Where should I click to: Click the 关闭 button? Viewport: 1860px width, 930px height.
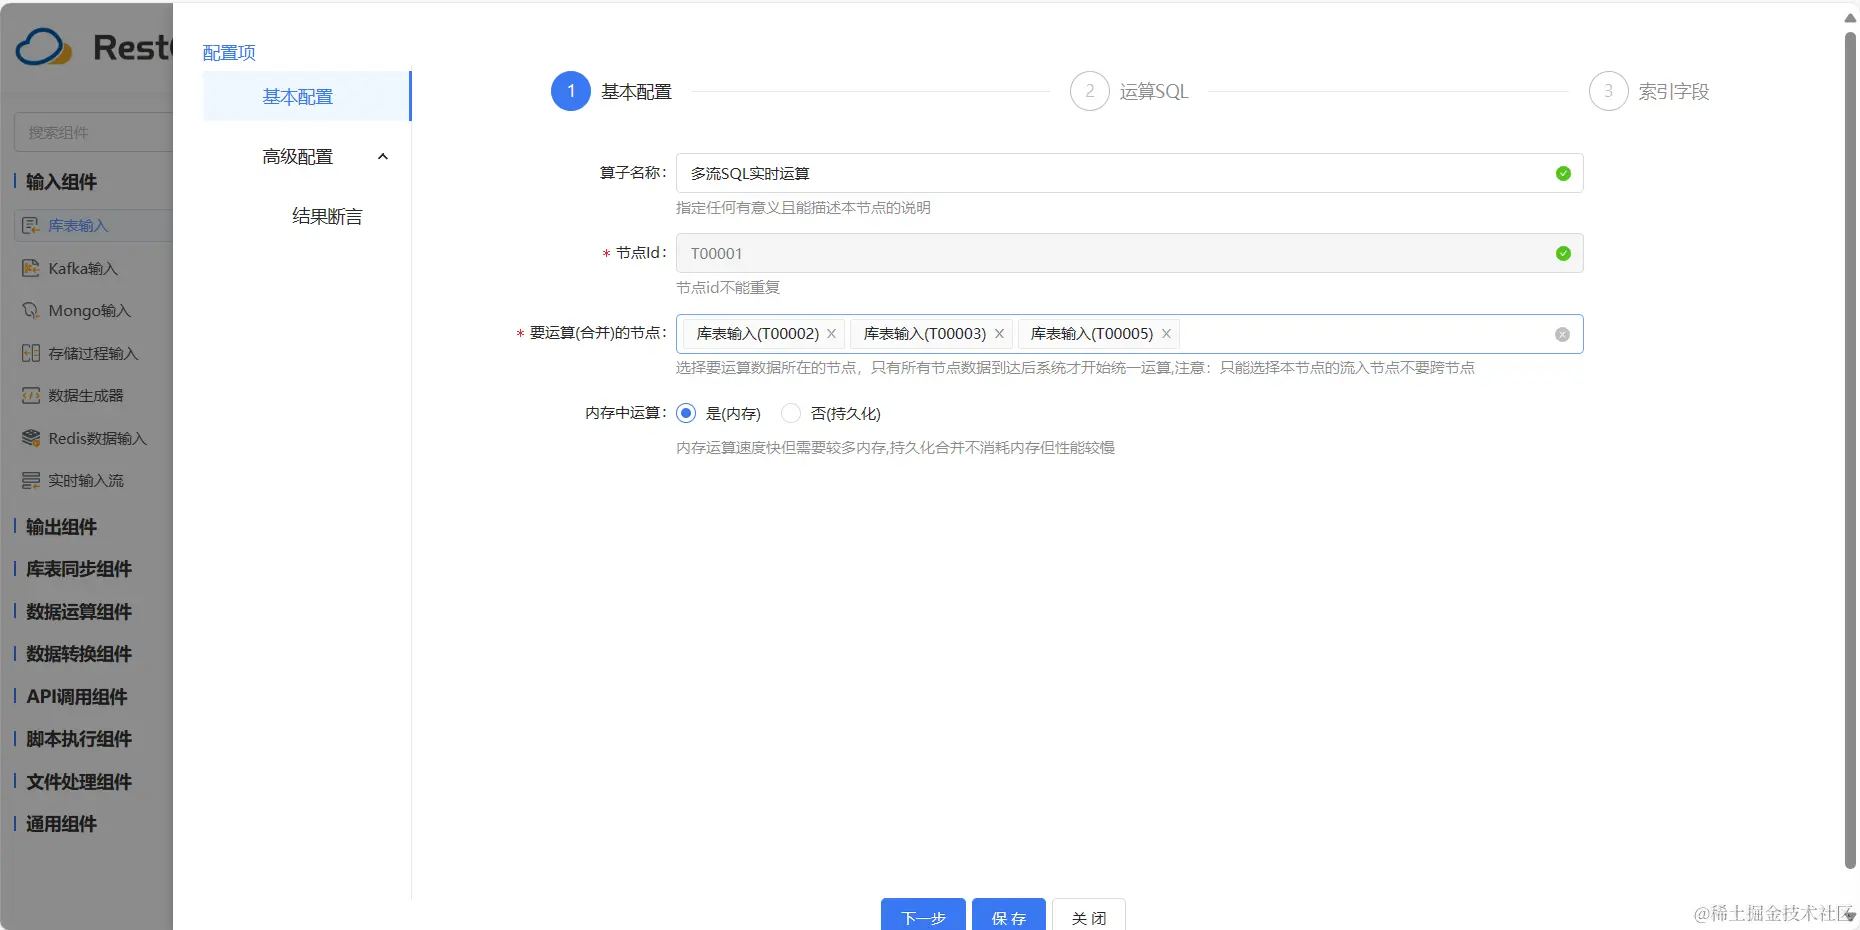point(1089,916)
